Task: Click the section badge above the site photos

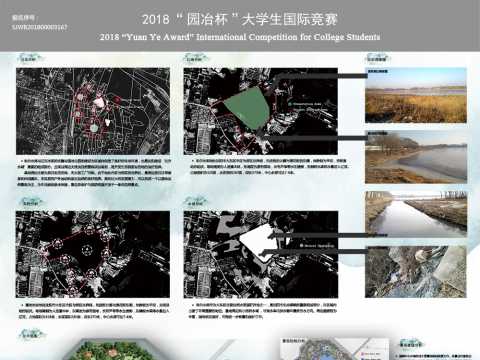Action: pos(378,58)
